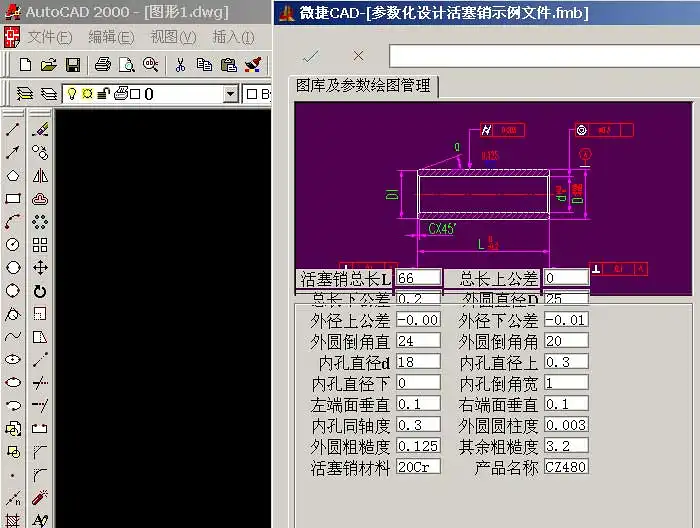Click the Find and Replace text icon
This screenshot has width=700, height=528.
point(150,65)
